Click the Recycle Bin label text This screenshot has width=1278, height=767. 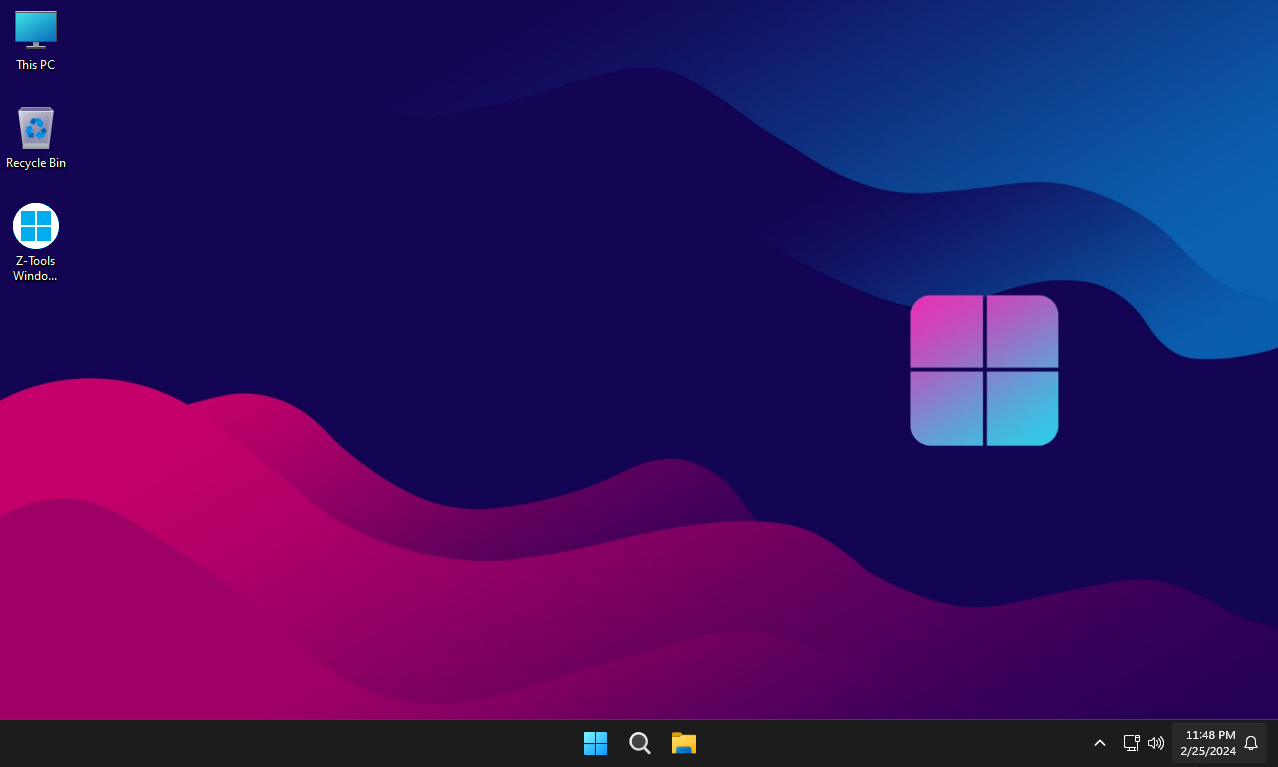[35, 162]
